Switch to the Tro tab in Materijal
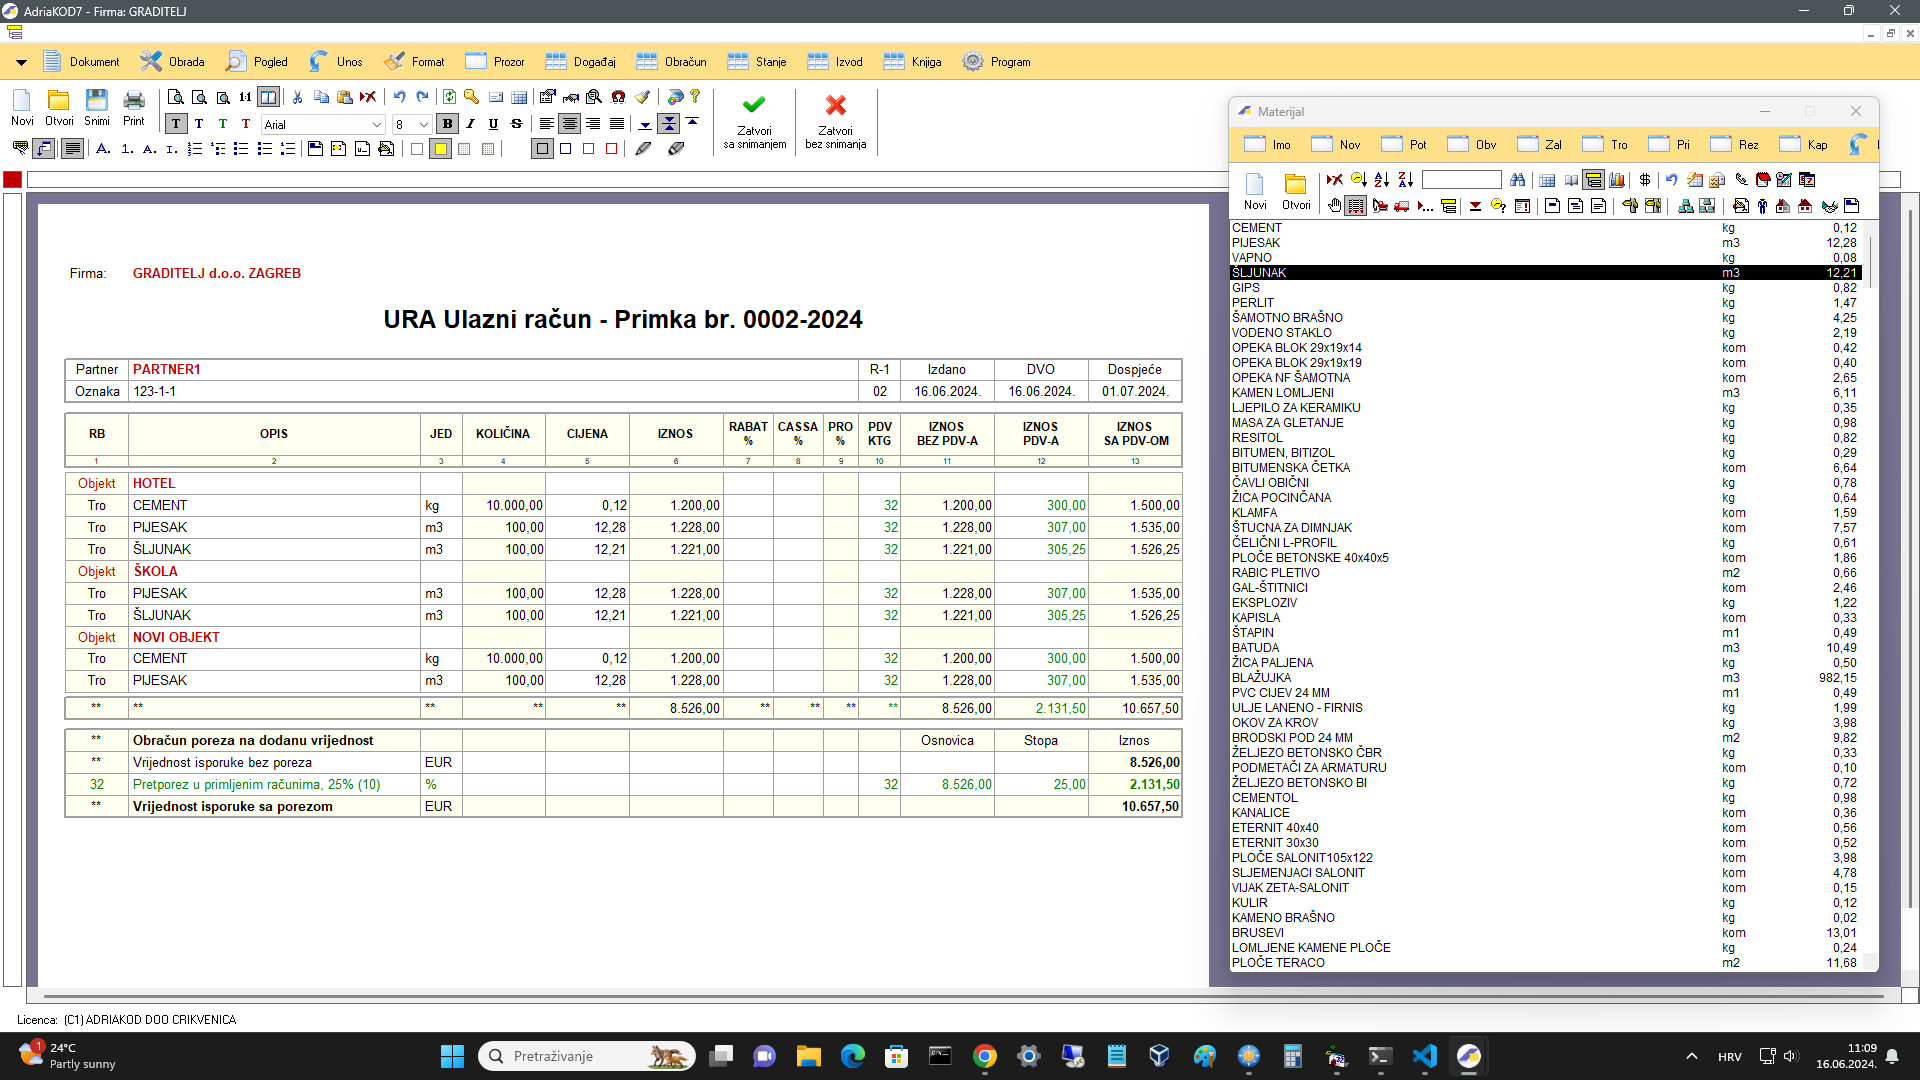 [x=1605, y=144]
